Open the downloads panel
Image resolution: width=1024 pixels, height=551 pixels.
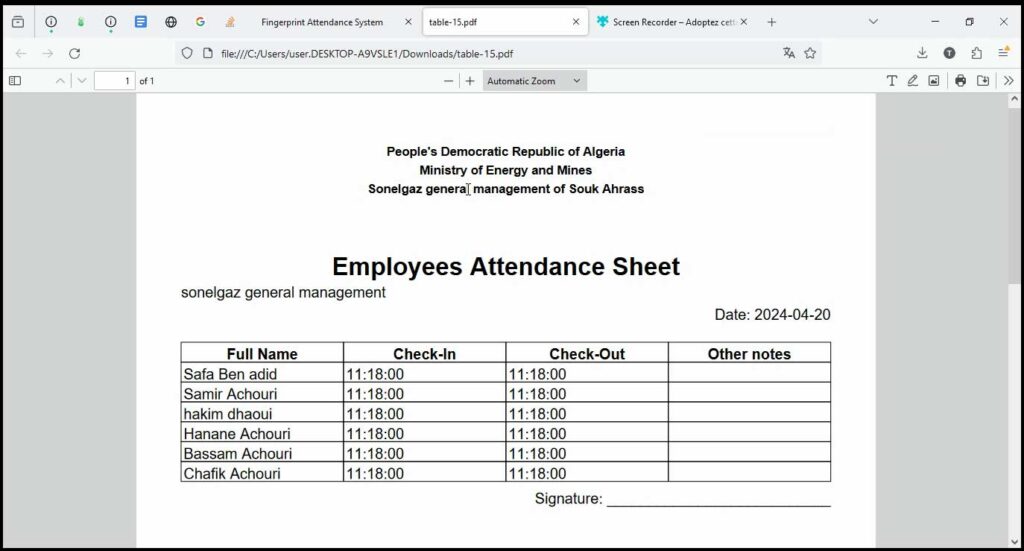[922, 54]
